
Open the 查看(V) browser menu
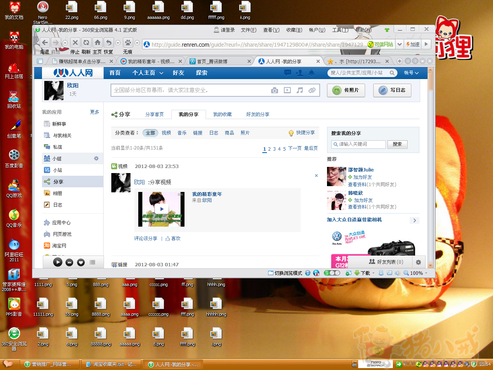[x=271, y=30]
